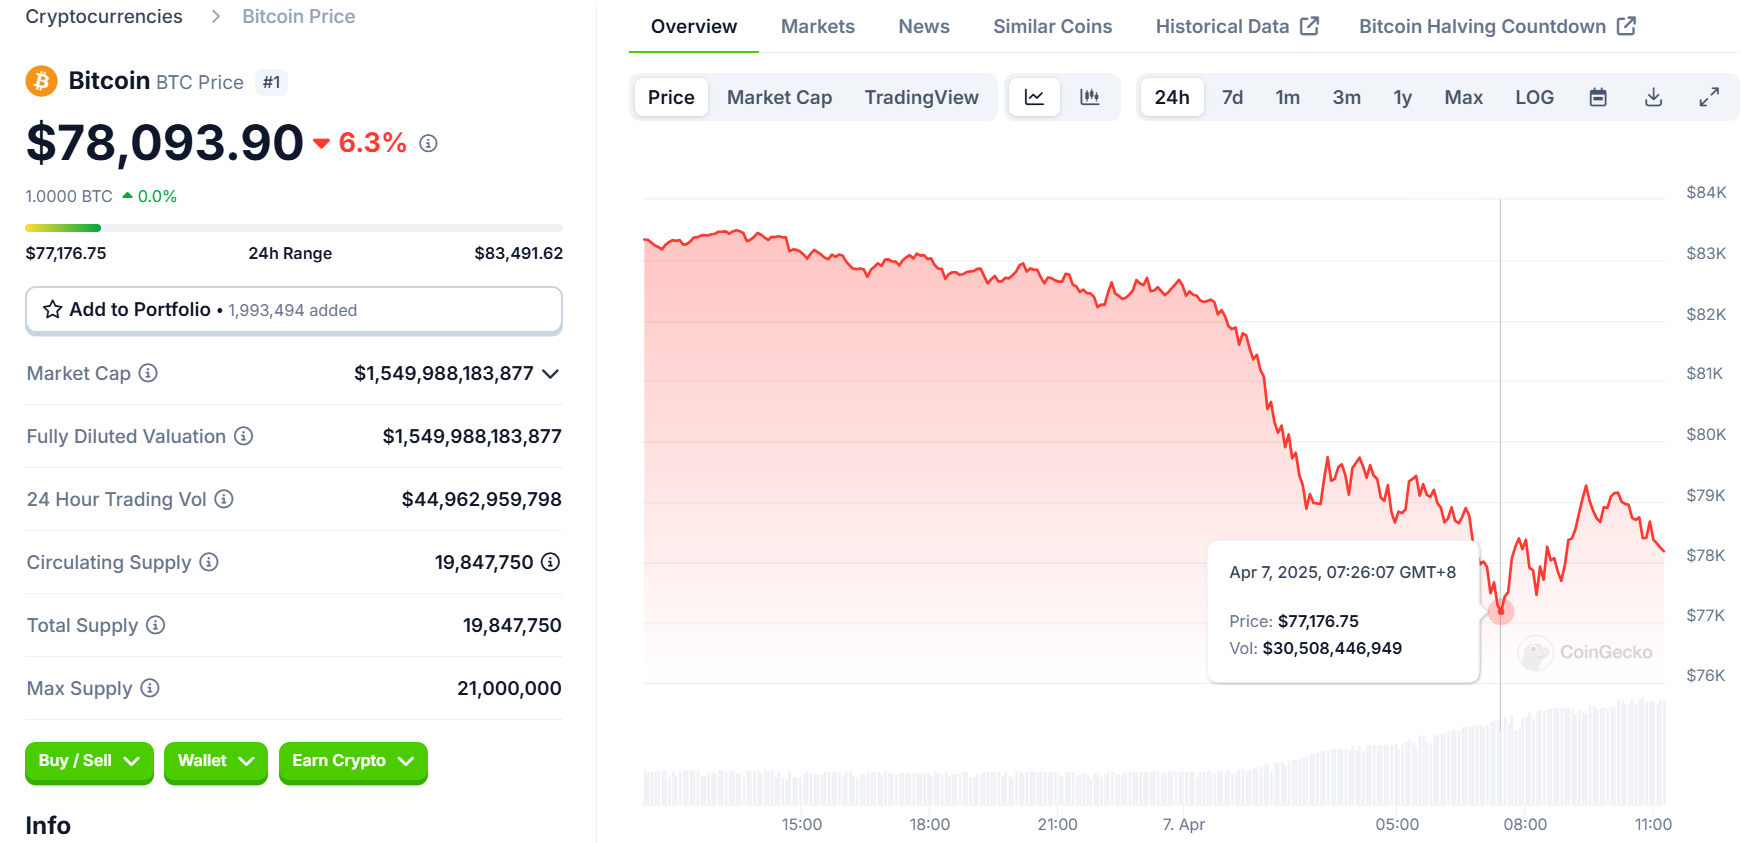This screenshot has height=843, width=1741.
Task: Open the Earn Crypto dropdown
Action: tap(353, 762)
